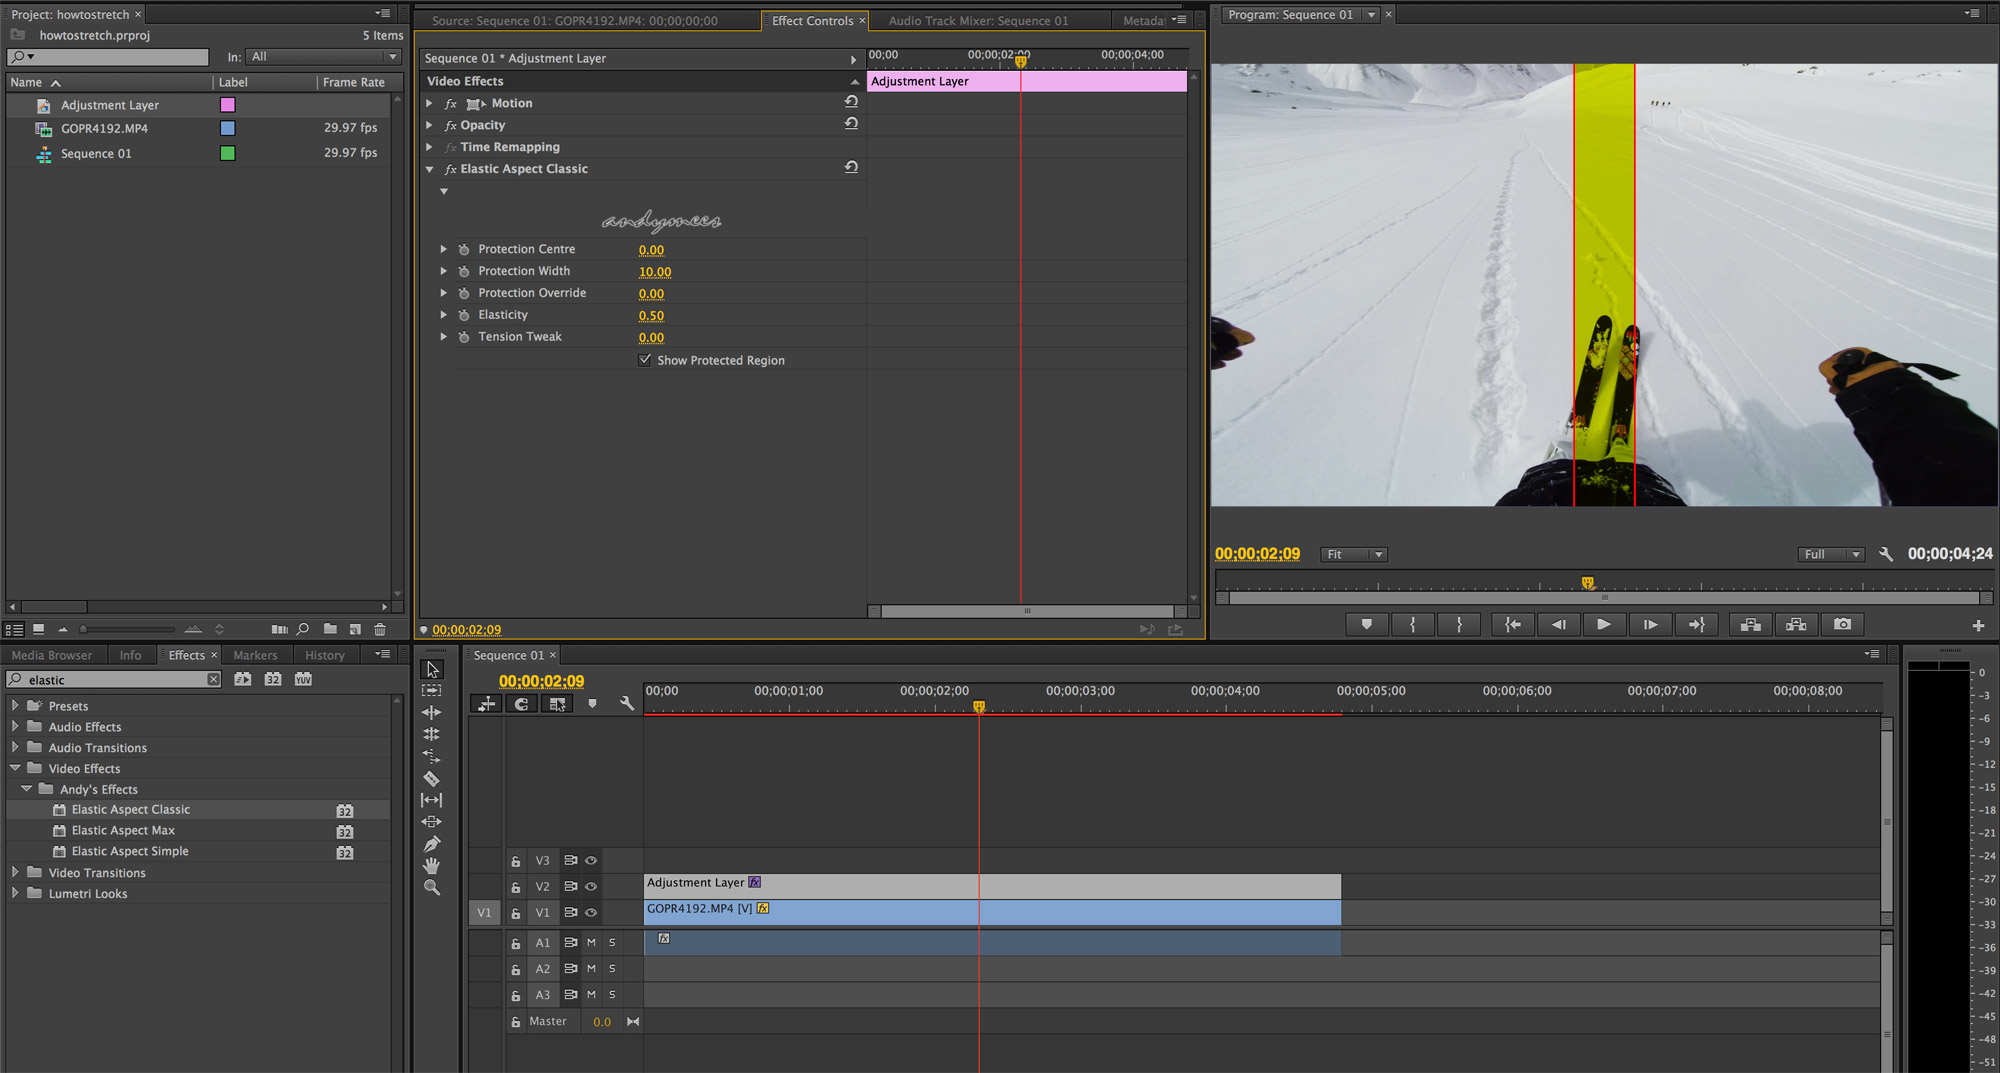Select the Track Select tool
Viewport: 2000px width, 1073px height.
[x=432, y=691]
